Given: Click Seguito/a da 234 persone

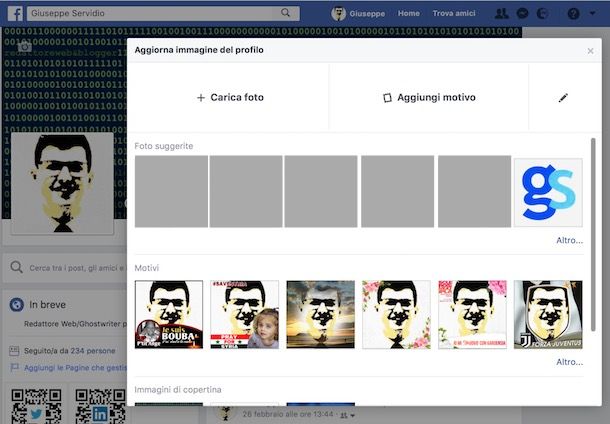Looking at the screenshot, I should [70, 351].
